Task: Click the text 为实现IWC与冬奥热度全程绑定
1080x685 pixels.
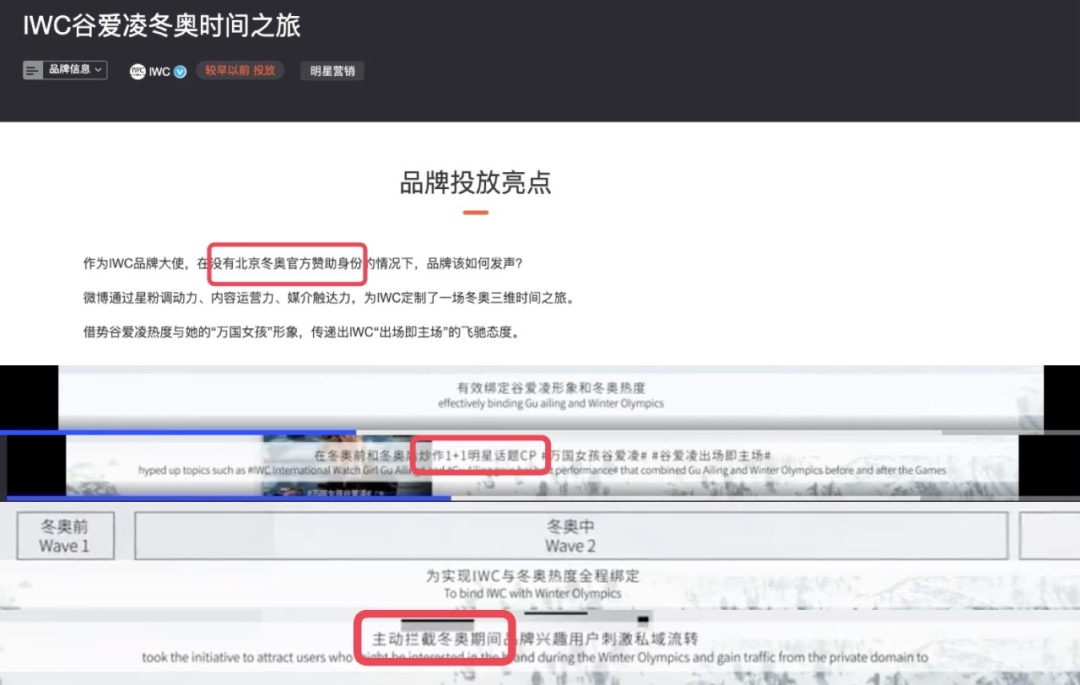Action: point(532,576)
